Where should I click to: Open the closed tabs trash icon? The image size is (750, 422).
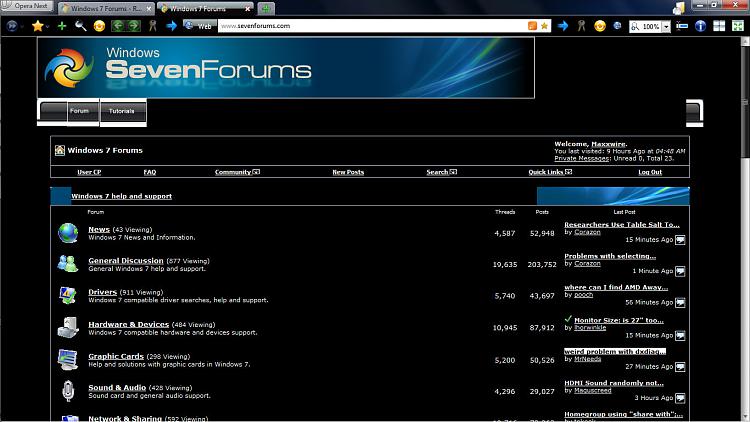coord(679,8)
